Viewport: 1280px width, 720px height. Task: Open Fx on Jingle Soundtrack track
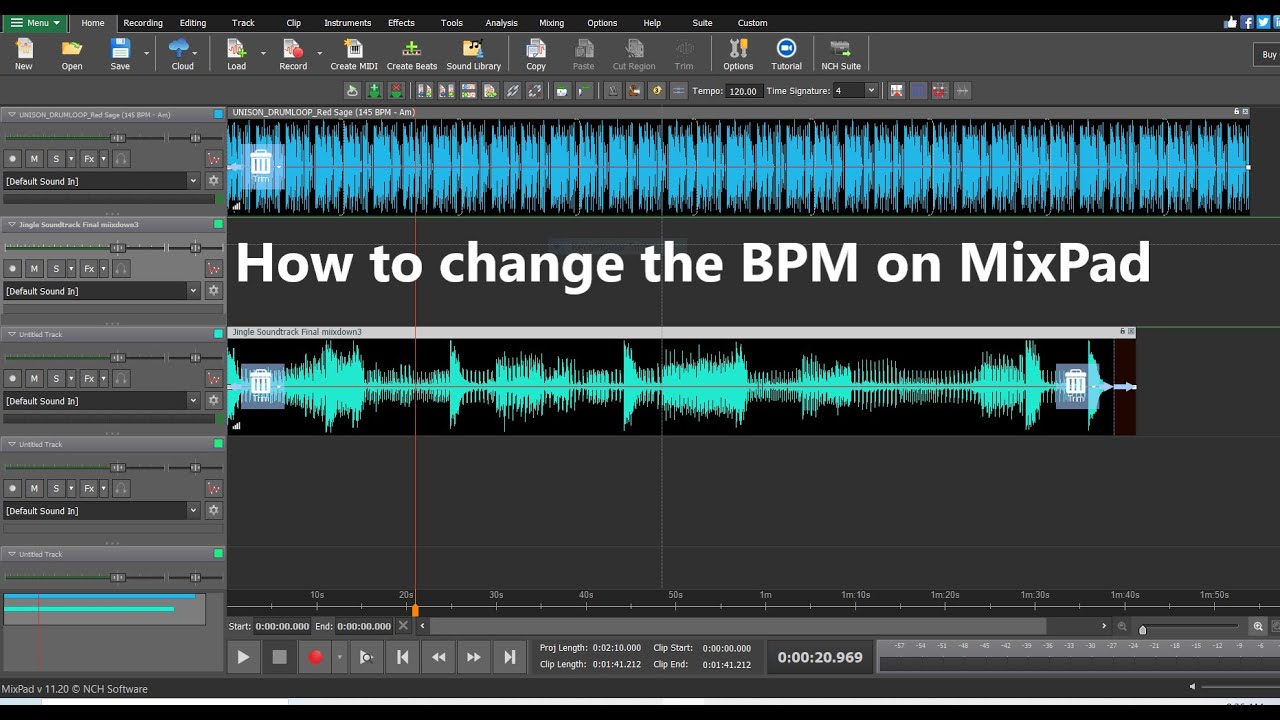click(x=88, y=269)
